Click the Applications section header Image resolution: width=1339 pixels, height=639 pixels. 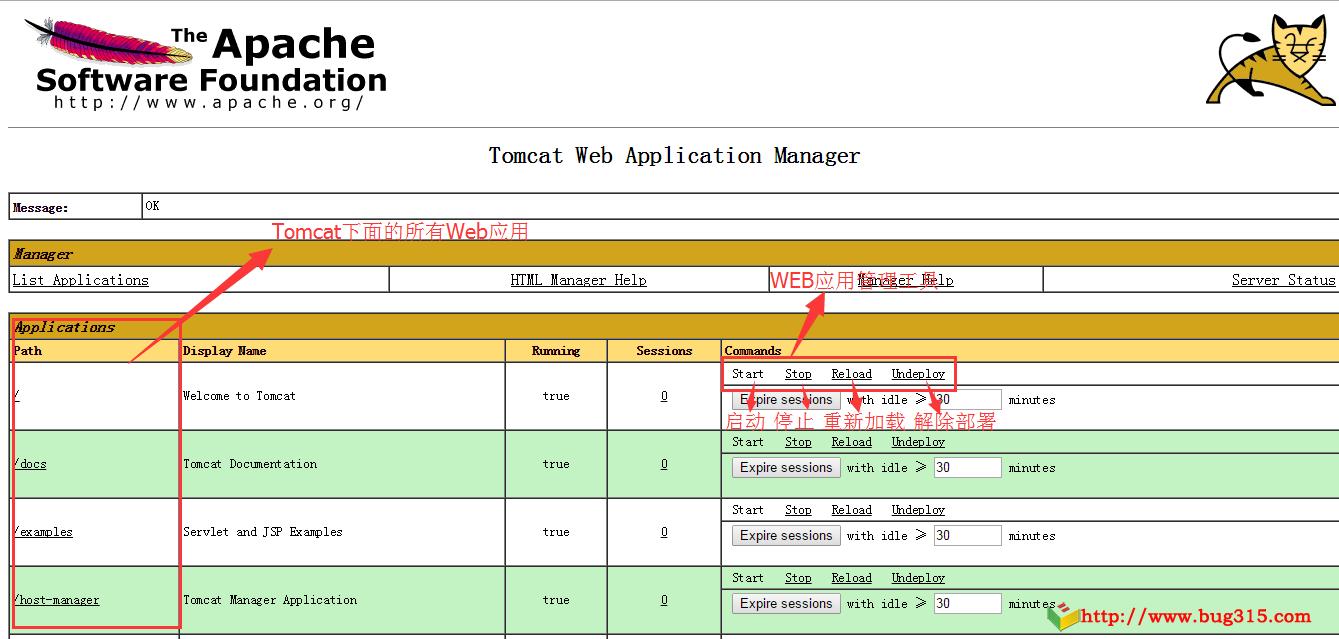click(x=64, y=327)
